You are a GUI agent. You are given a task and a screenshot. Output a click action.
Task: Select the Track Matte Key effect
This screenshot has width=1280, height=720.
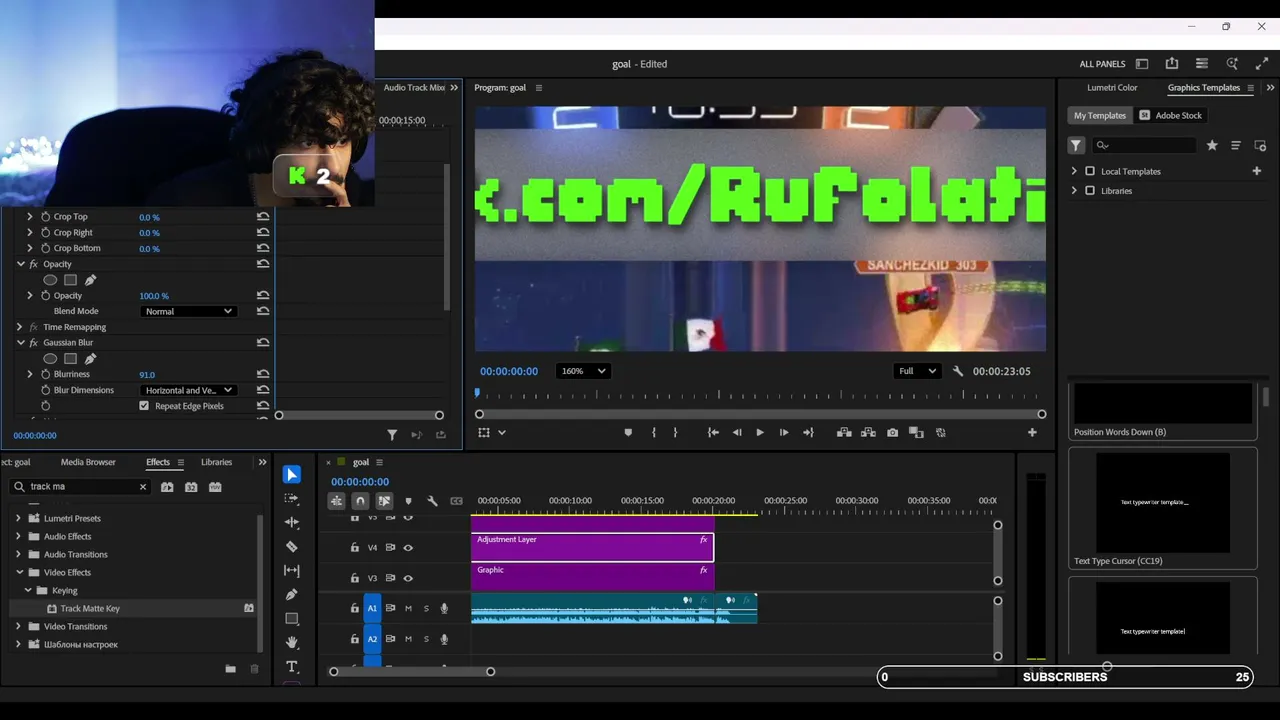tap(90, 609)
